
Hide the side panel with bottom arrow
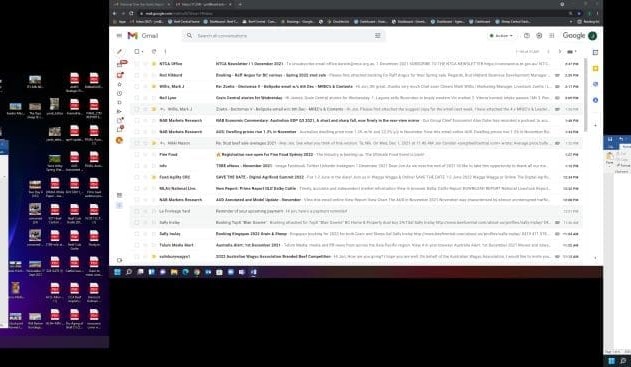595,258
